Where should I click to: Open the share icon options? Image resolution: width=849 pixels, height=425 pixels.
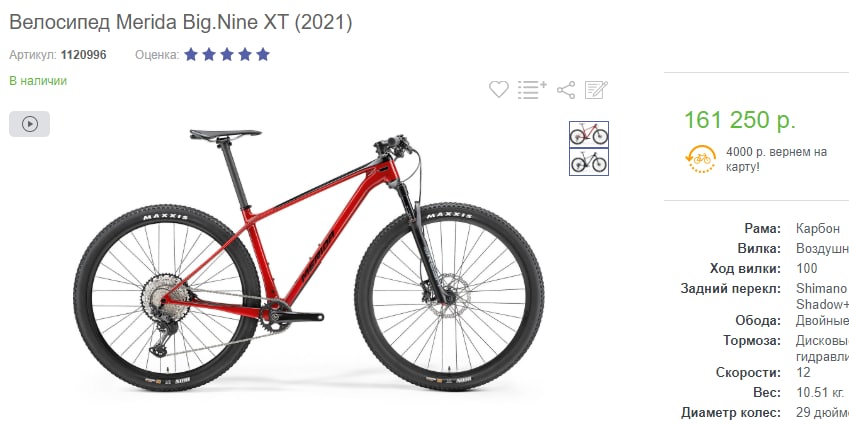566,90
